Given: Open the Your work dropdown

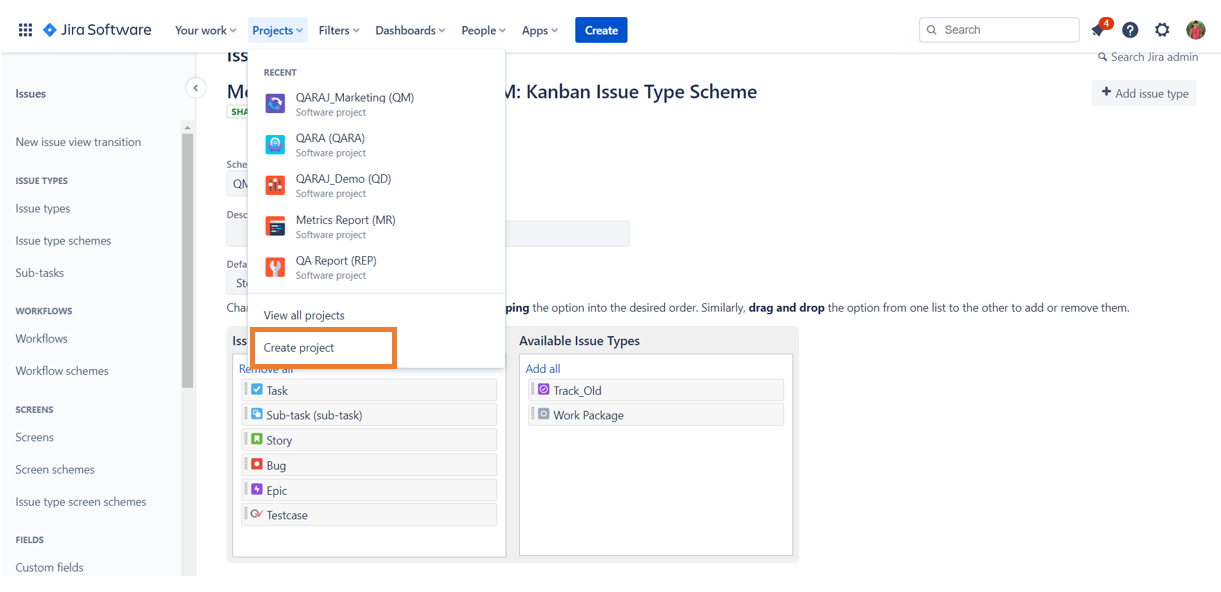Looking at the screenshot, I should coord(206,30).
